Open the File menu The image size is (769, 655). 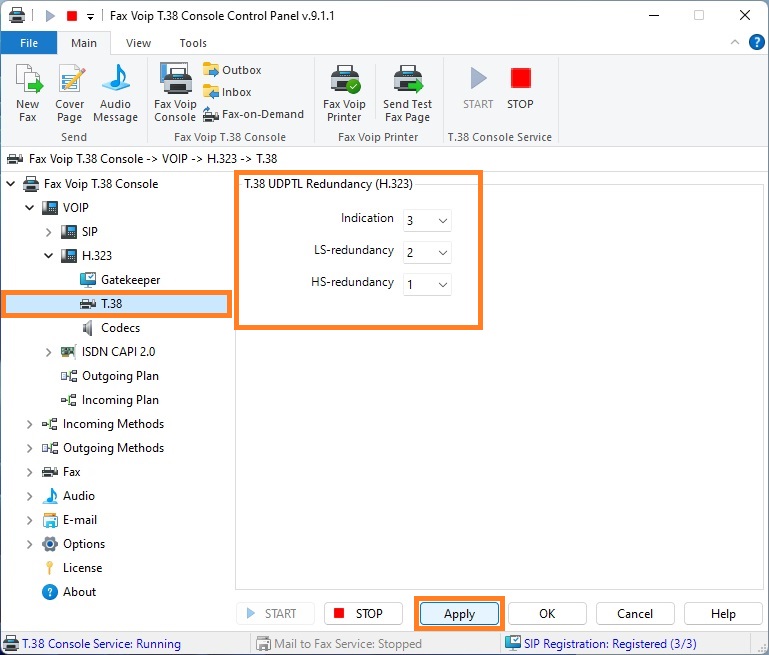point(29,43)
